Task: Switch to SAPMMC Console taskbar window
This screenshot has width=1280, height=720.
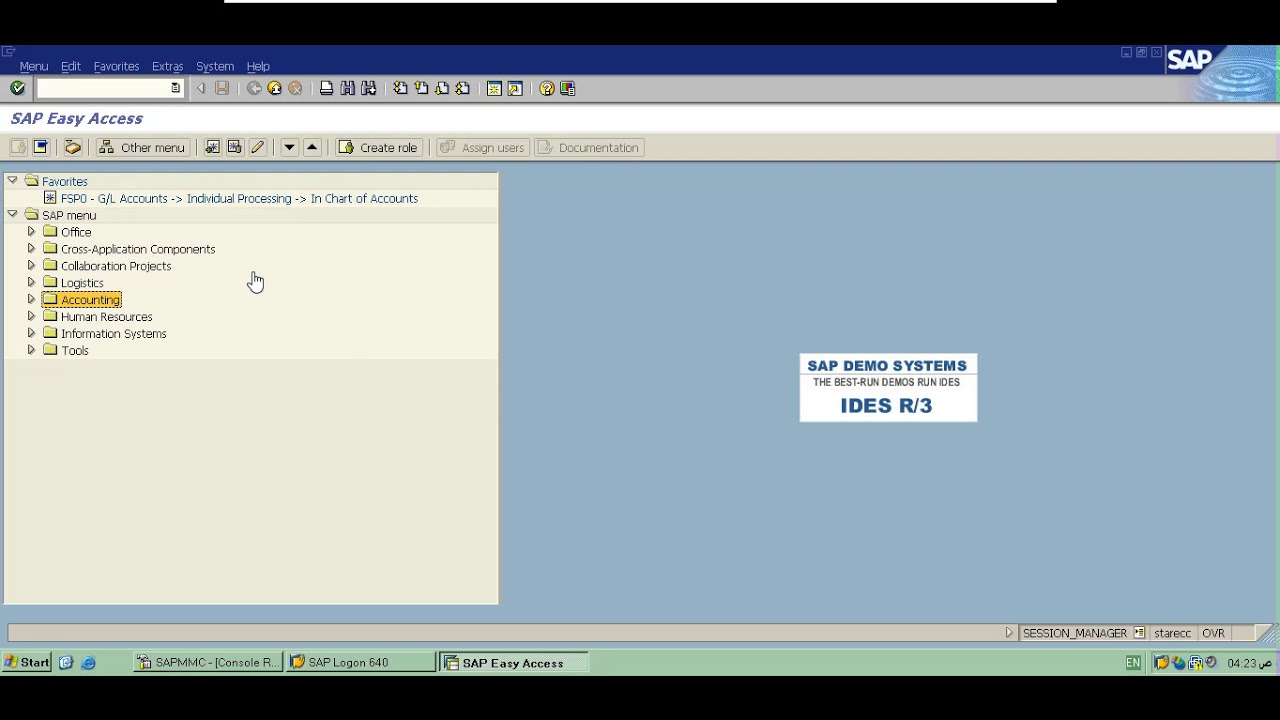Action: [x=209, y=663]
